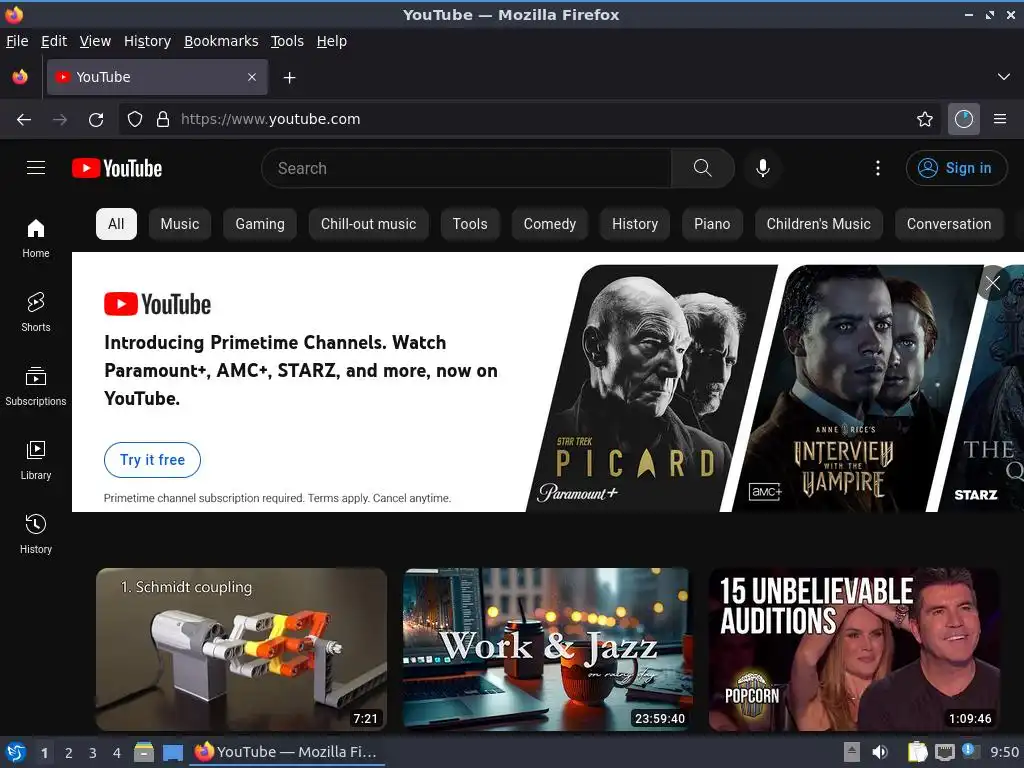
Task: Start voice search with microphone icon
Action: [x=762, y=168]
